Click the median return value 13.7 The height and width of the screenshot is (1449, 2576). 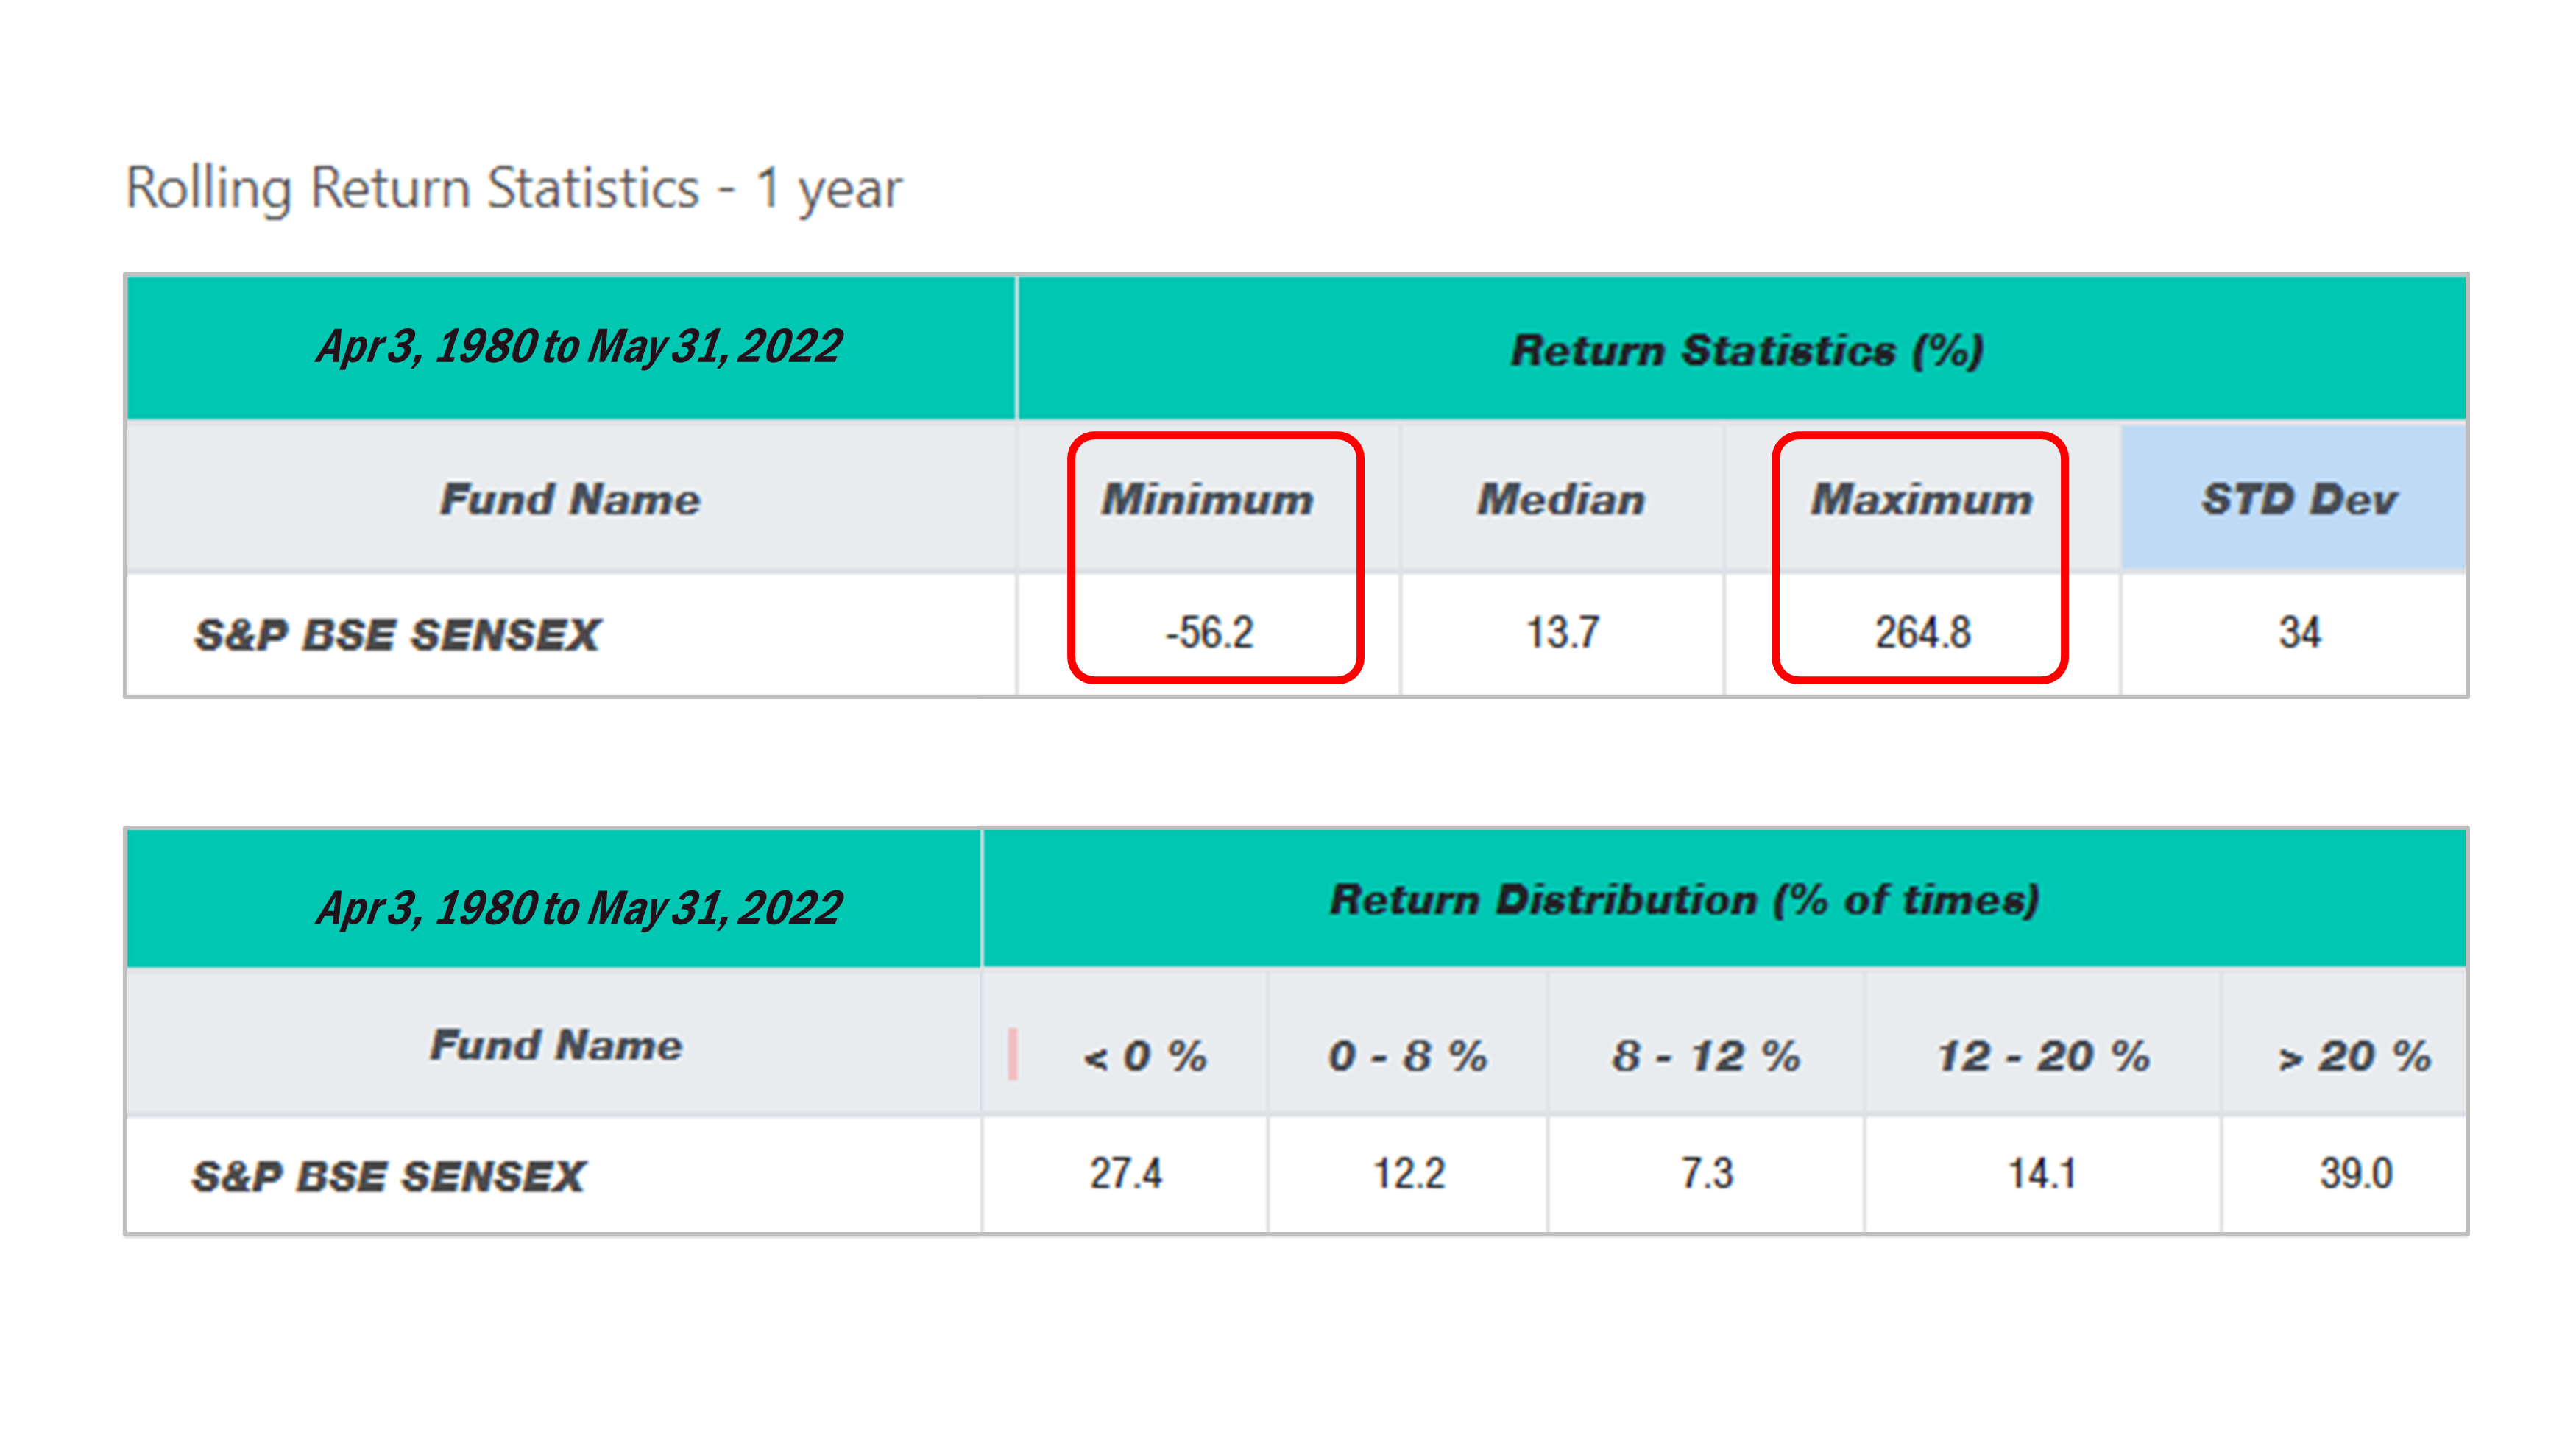coord(1562,633)
